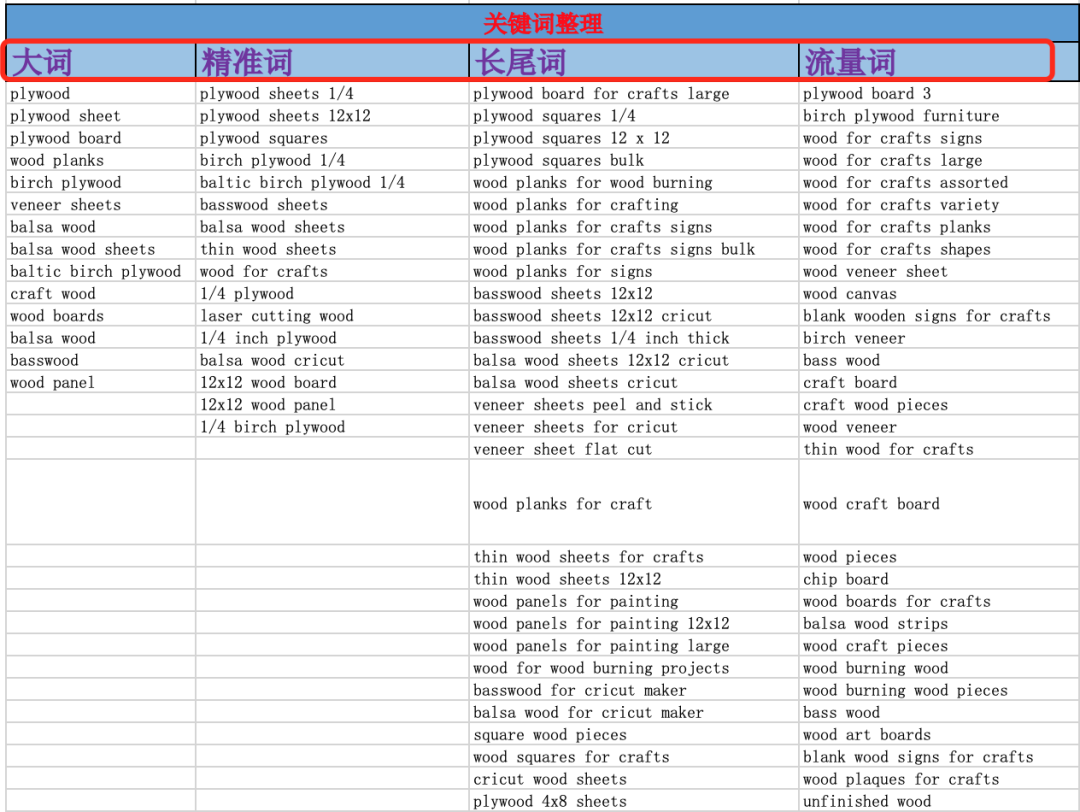Select 'thin wood sheets for crafts' cell

(634, 556)
